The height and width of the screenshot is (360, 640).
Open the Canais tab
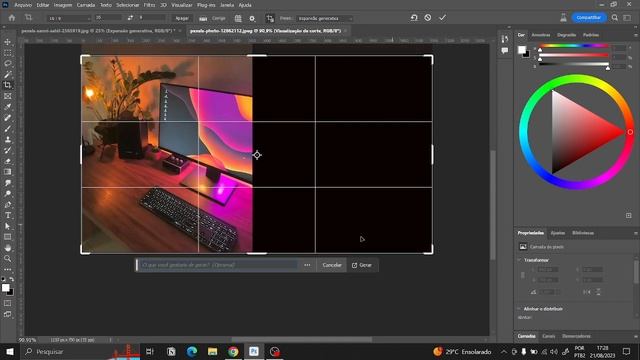point(548,336)
